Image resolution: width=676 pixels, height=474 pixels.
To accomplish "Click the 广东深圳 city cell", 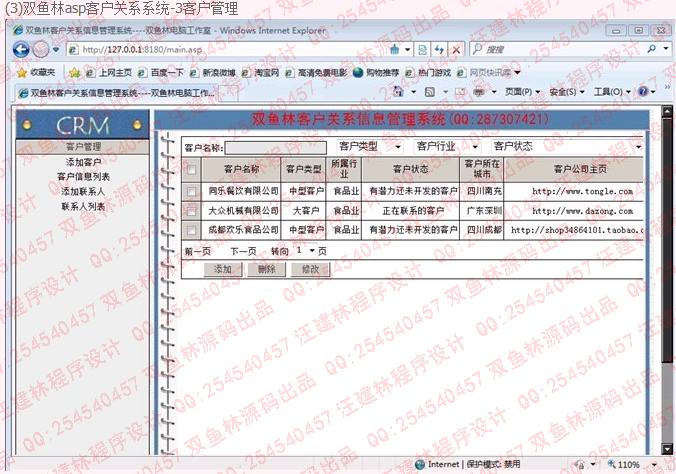I will tap(484, 211).
